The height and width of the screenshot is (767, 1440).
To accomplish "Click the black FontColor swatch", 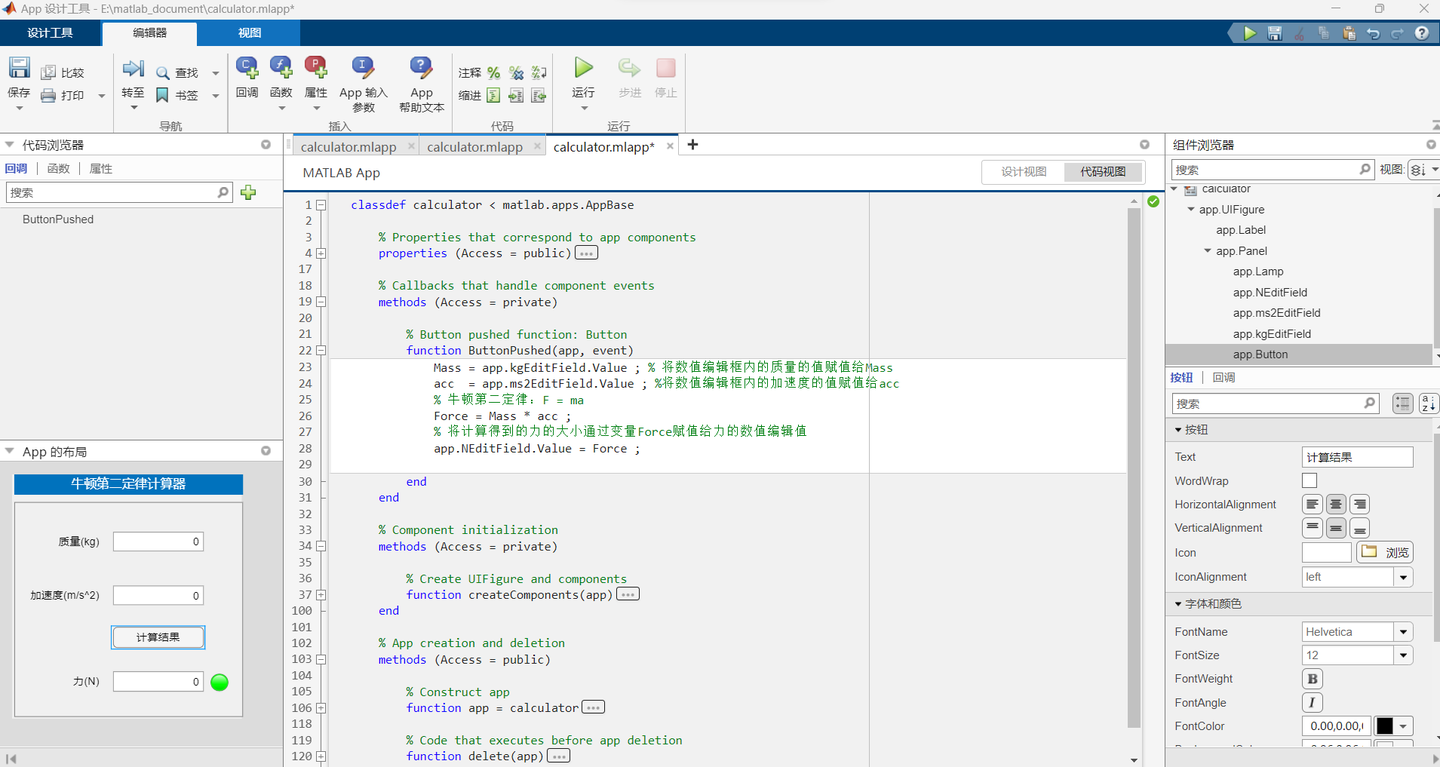I will (1385, 727).
